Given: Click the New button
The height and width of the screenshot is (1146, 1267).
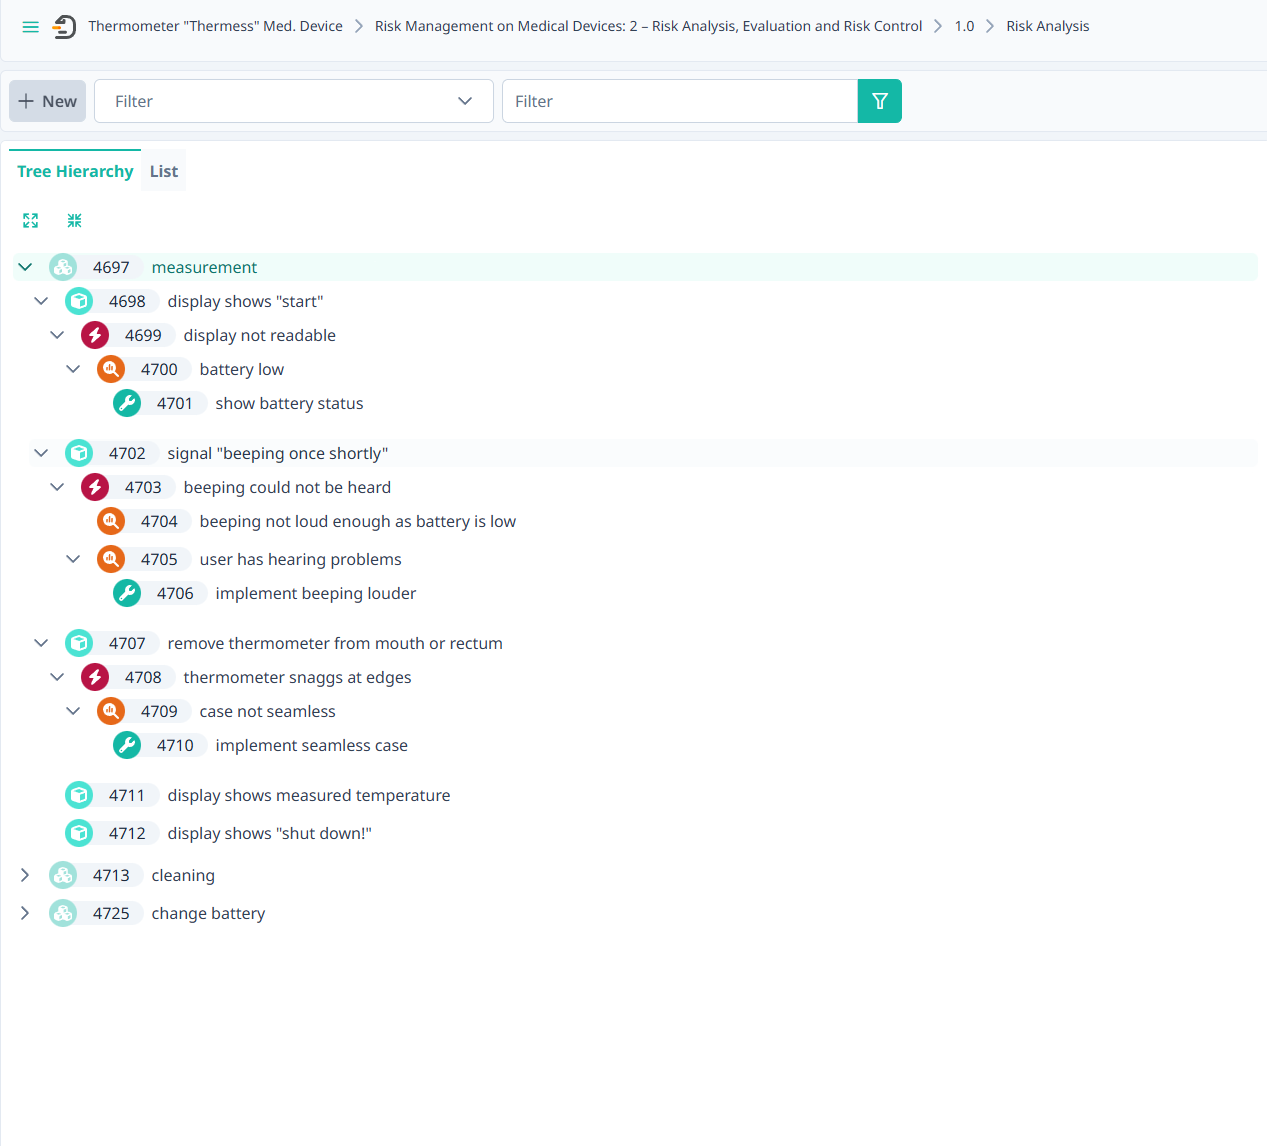Looking at the screenshot, I should pyautogui.click(x=48, y=101).
